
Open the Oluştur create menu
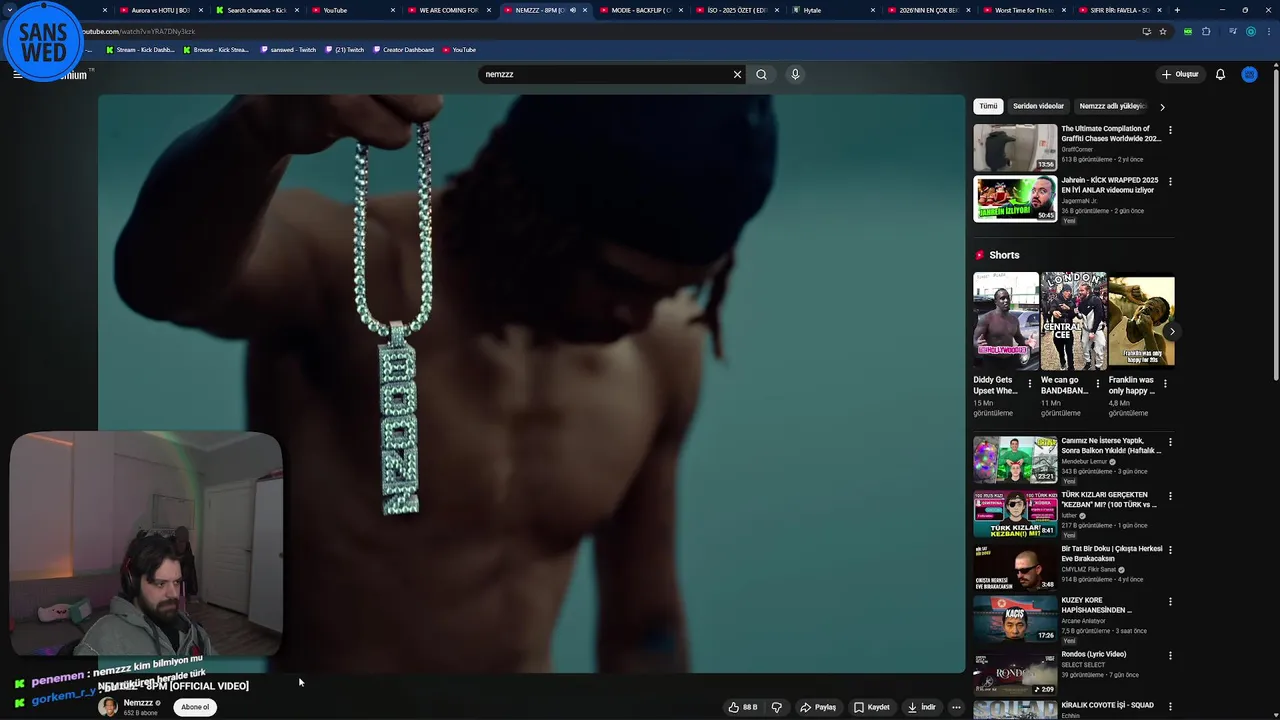[1180, 74]
